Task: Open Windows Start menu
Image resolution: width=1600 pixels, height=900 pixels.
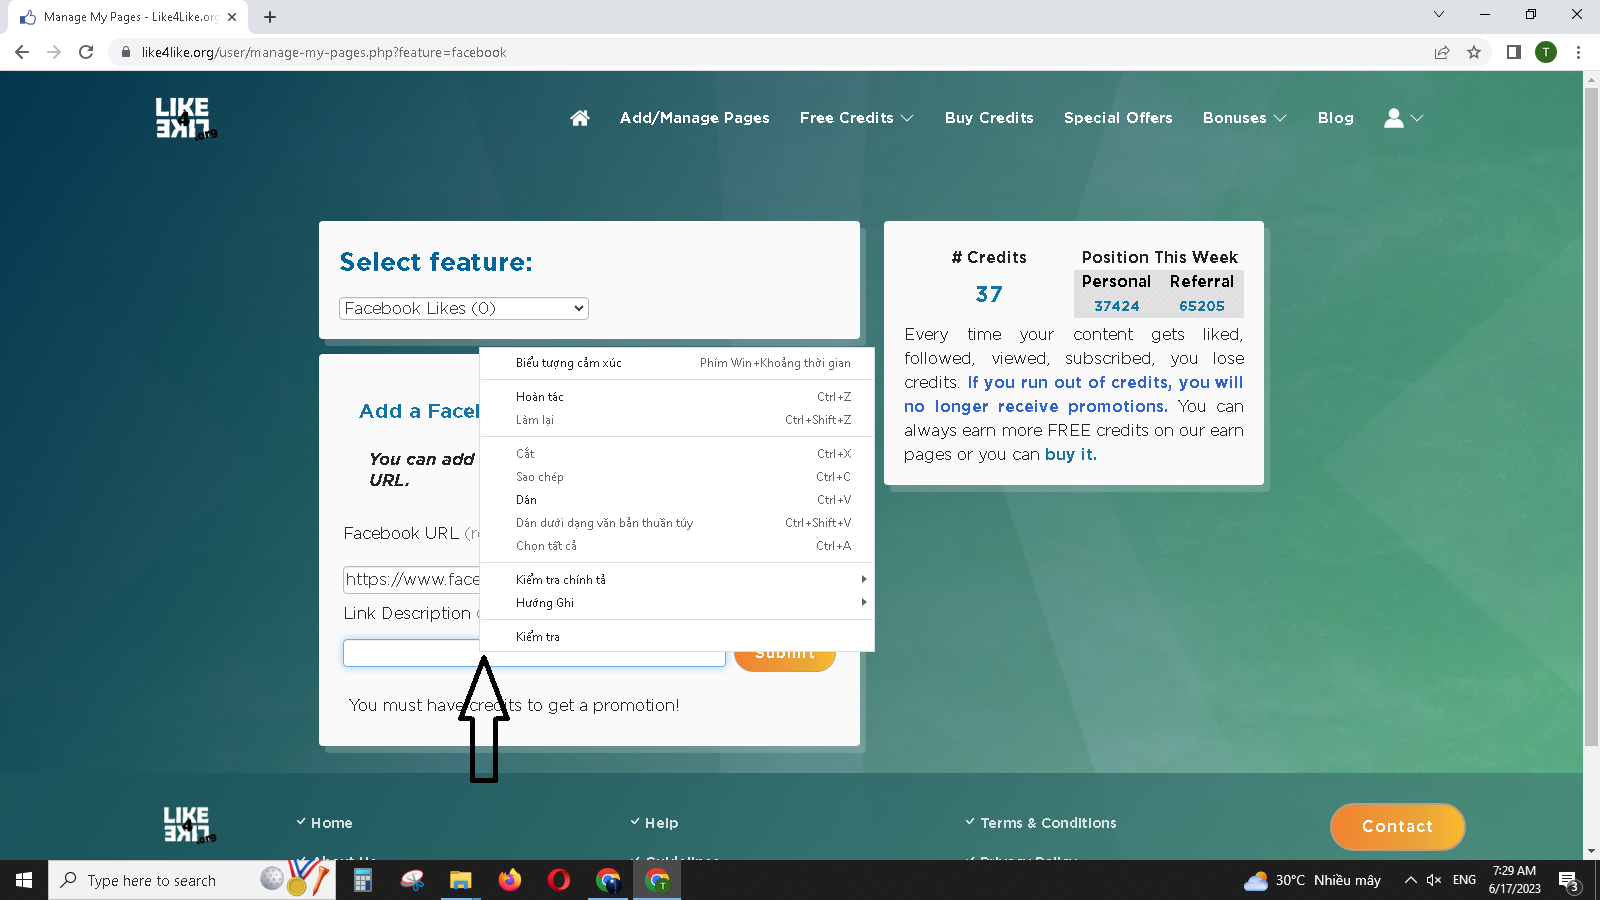Action: point(24,880)
